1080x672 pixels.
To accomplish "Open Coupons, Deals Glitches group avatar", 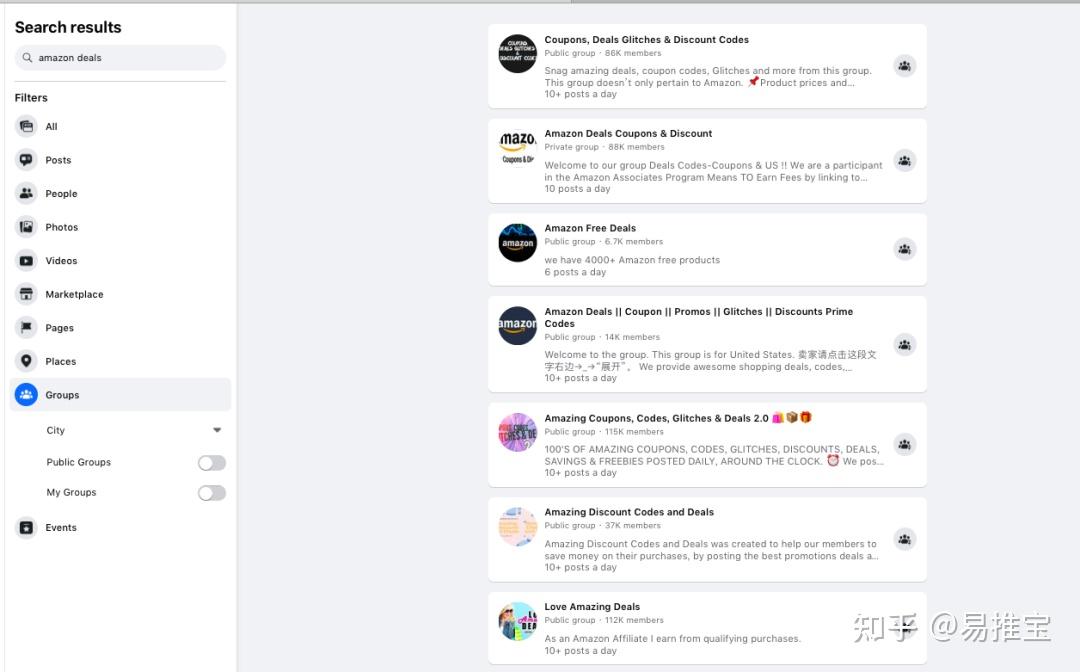I will pos(517,54).
